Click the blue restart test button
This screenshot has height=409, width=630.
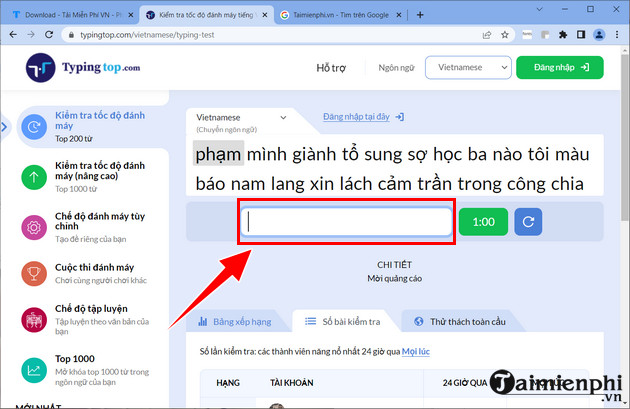tap(528, 222)
